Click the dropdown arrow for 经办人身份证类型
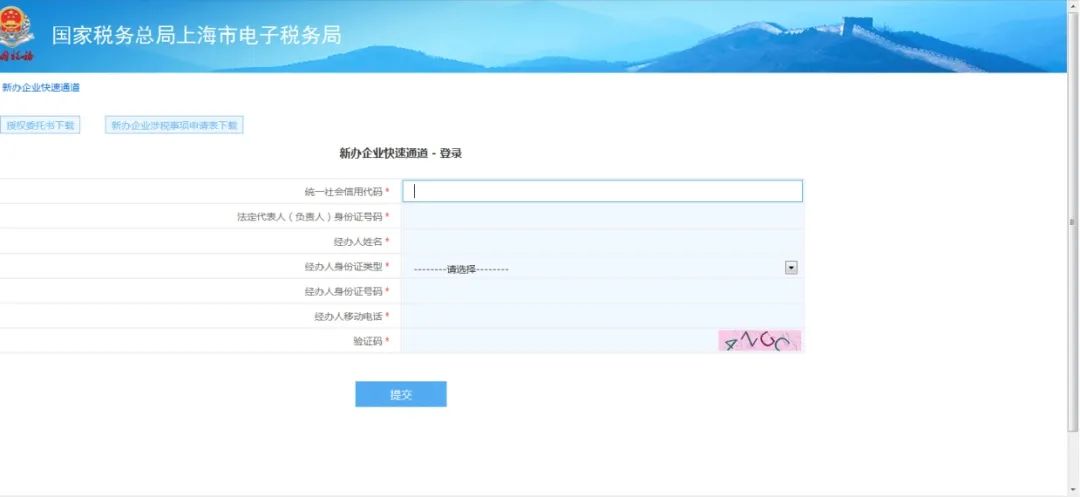The image size is (1080, 497). 791,268
